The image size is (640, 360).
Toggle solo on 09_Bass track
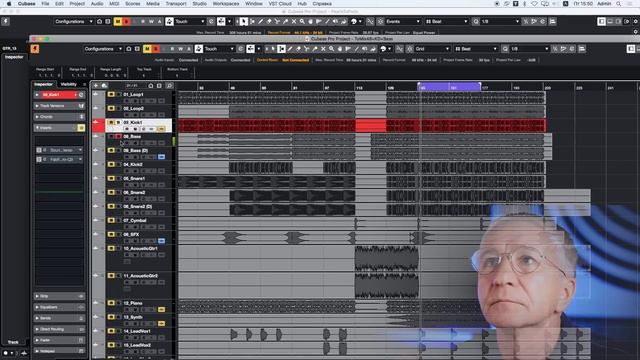pos(118,136)
